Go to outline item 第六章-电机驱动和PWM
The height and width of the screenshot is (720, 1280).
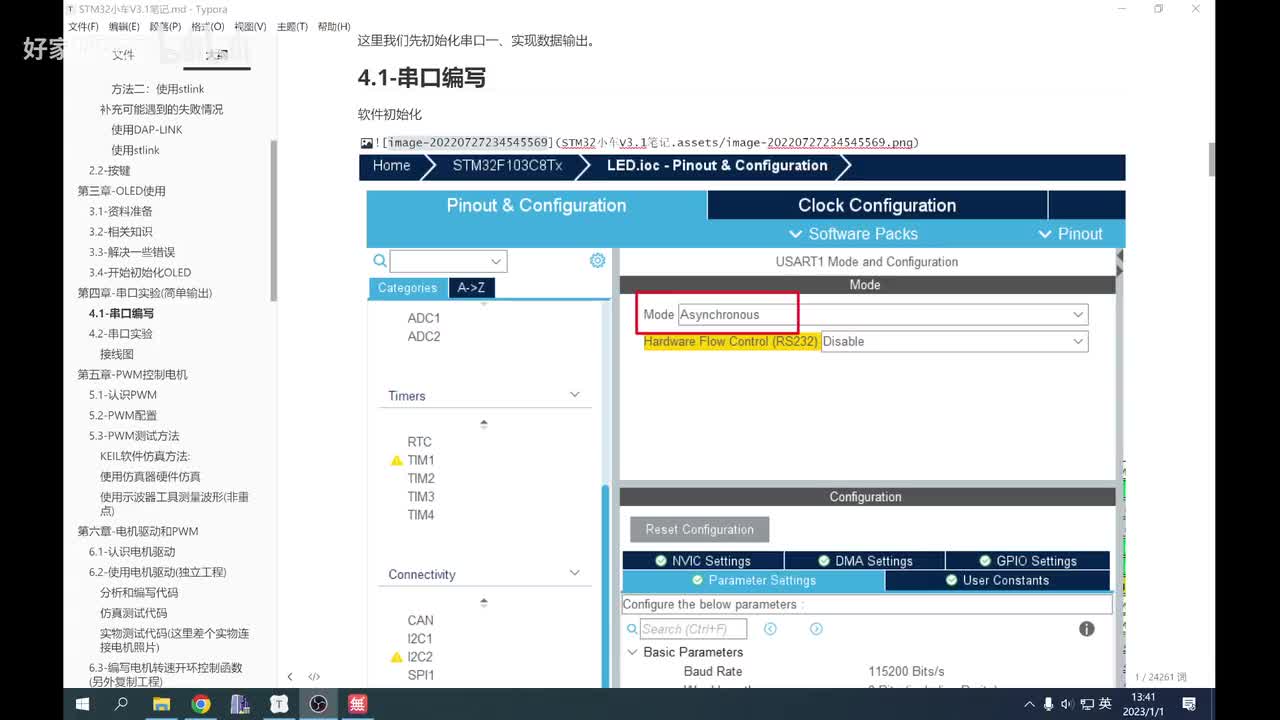[138, 531]
